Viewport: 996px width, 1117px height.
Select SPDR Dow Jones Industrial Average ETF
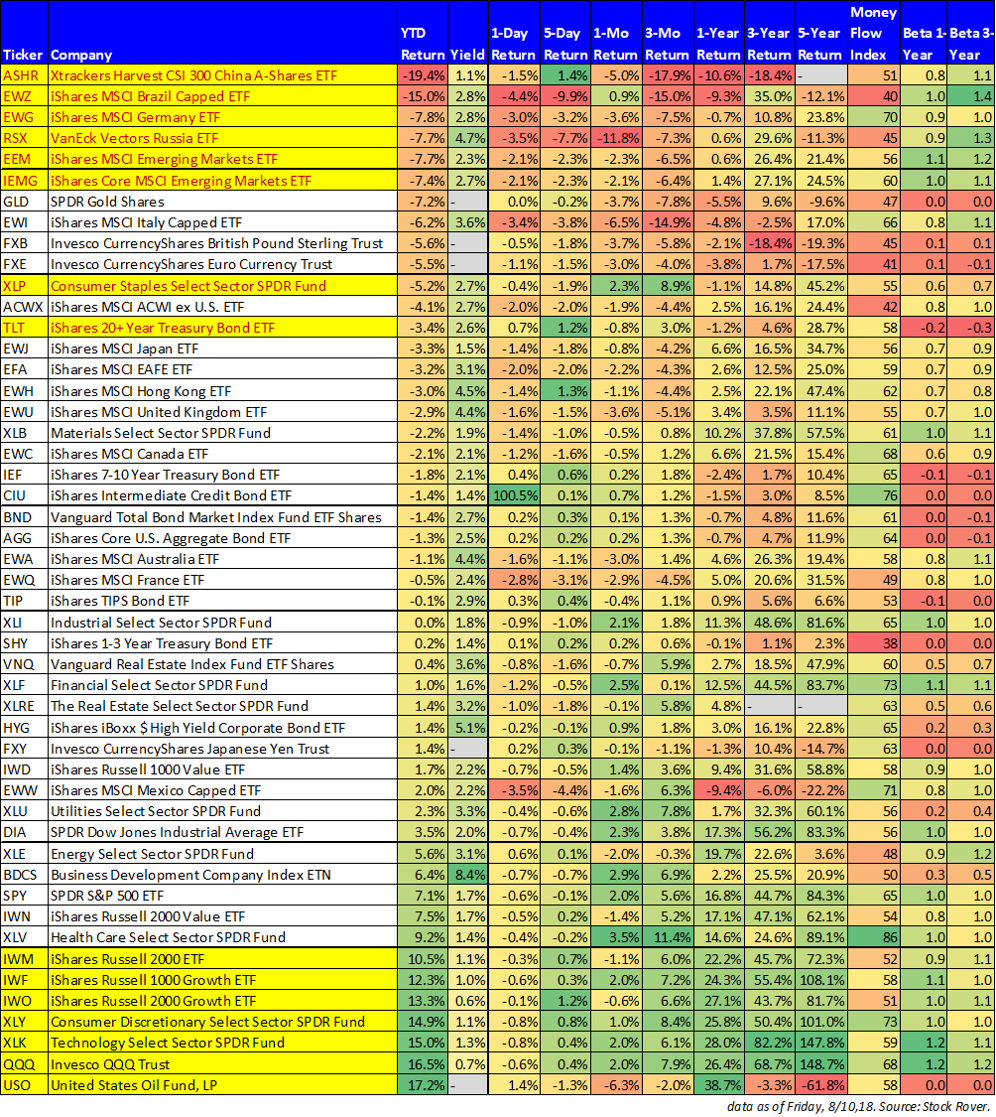tap(177, 833)
